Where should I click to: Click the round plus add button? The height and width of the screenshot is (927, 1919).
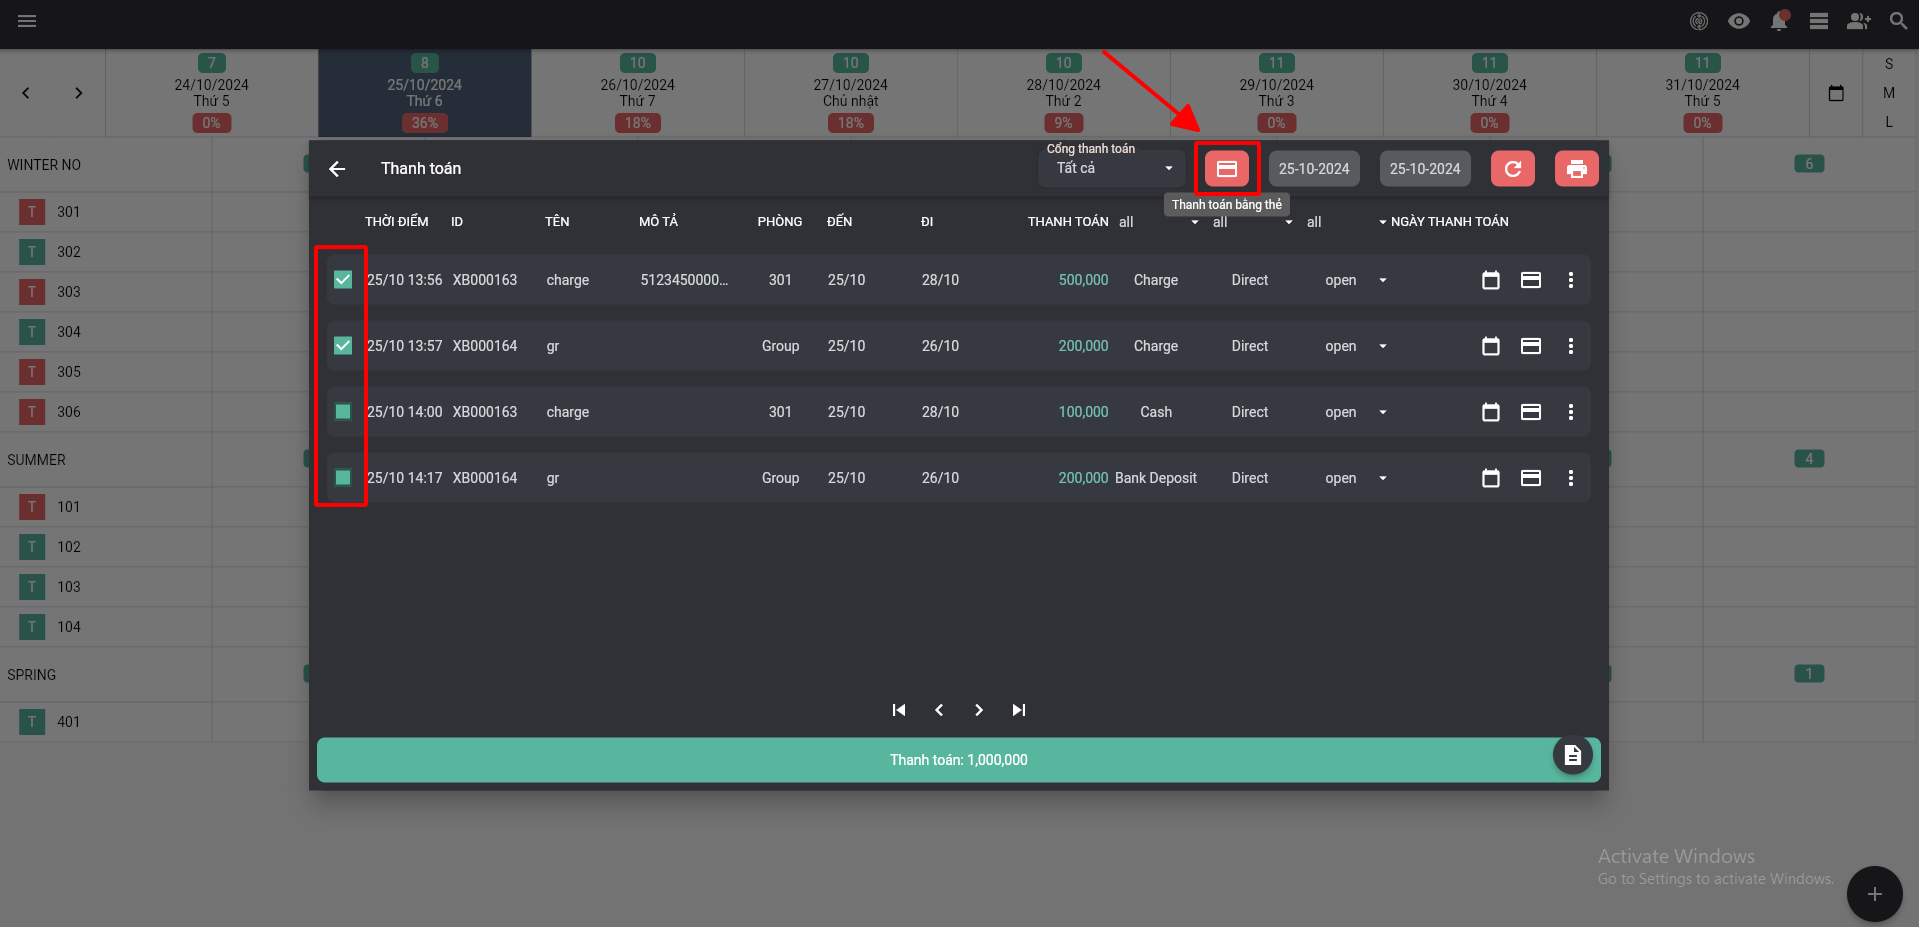coord(1875,894)
